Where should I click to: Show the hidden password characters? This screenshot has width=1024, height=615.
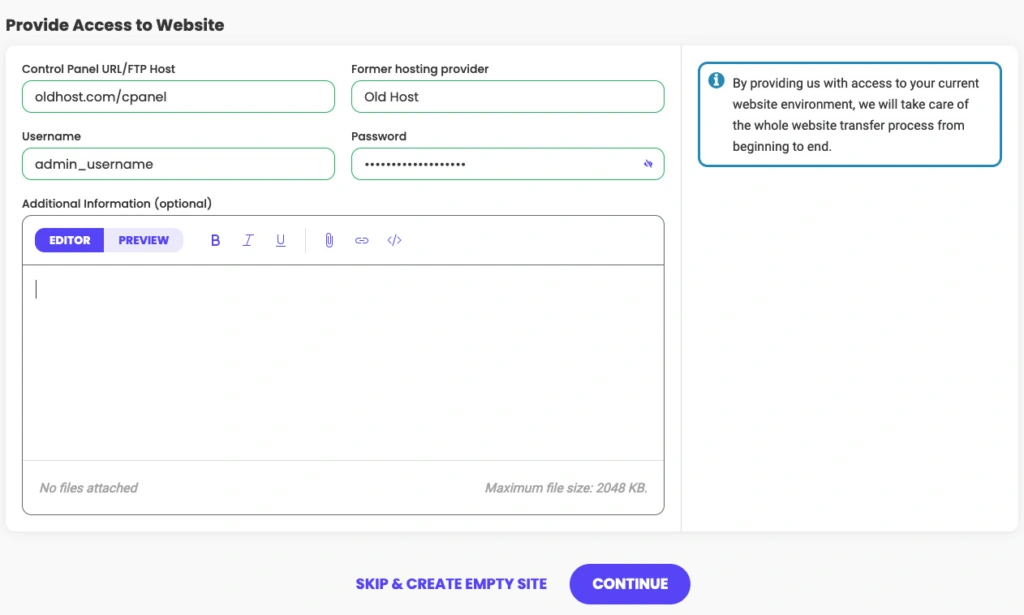(648, 164)
